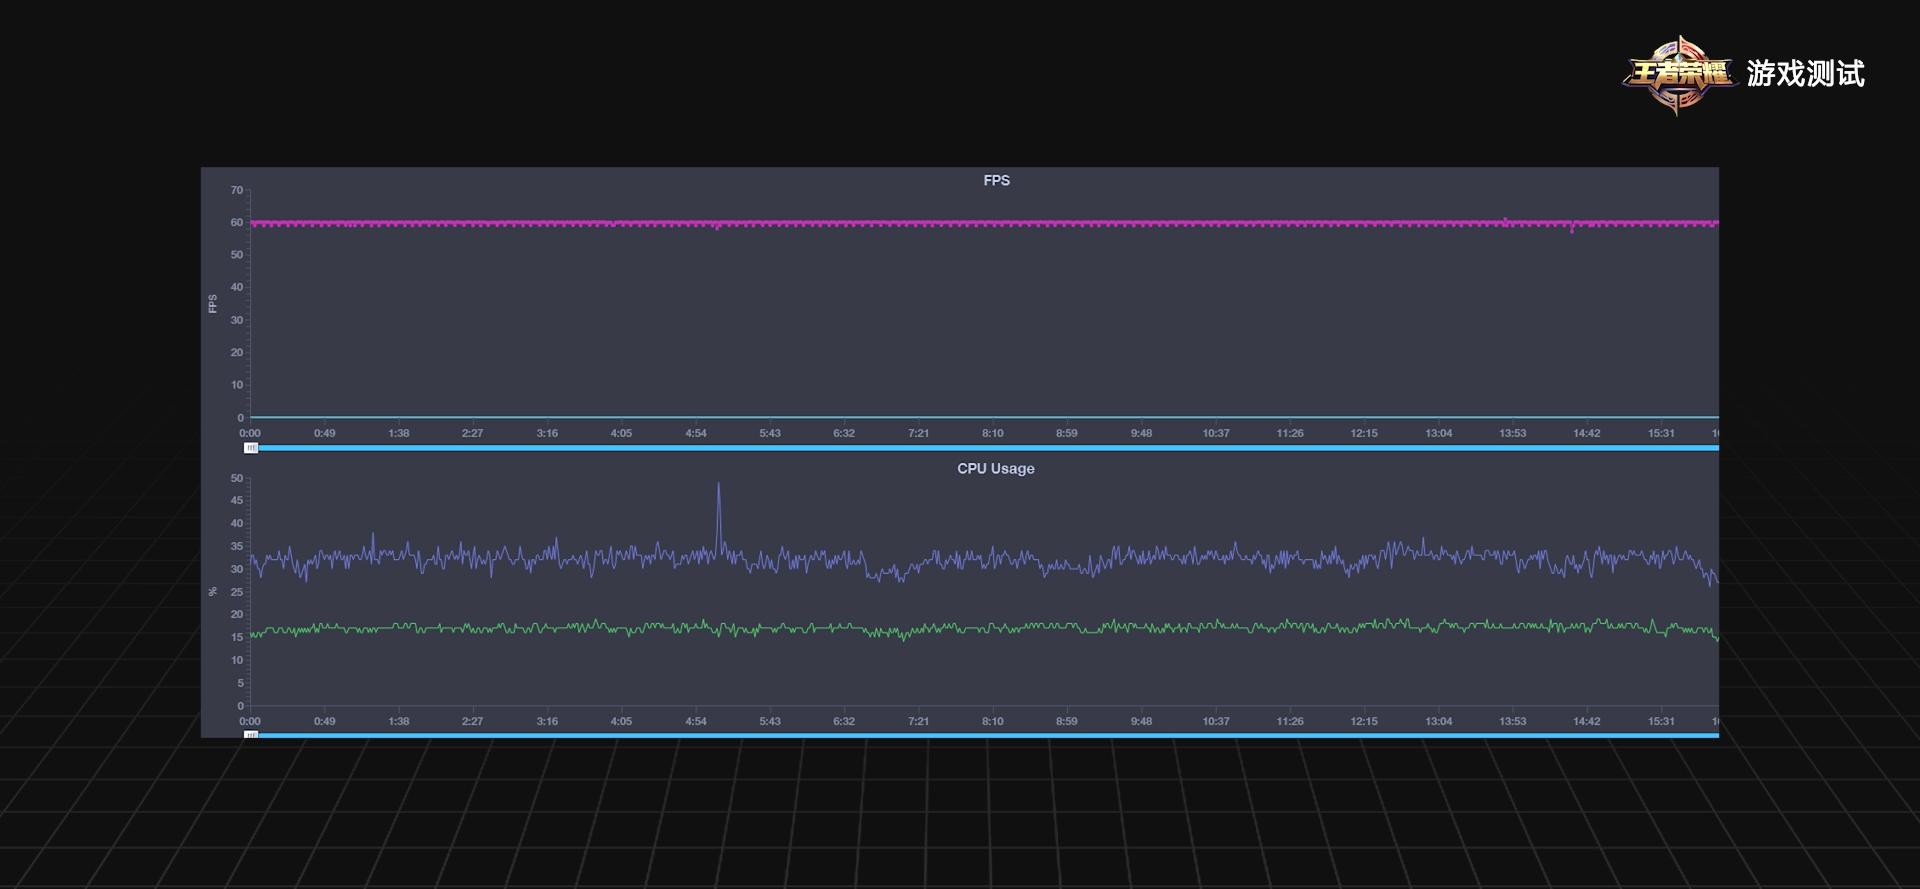
Task: Click the CPU Usage range slider handle
Action: [x=251, y=735]
